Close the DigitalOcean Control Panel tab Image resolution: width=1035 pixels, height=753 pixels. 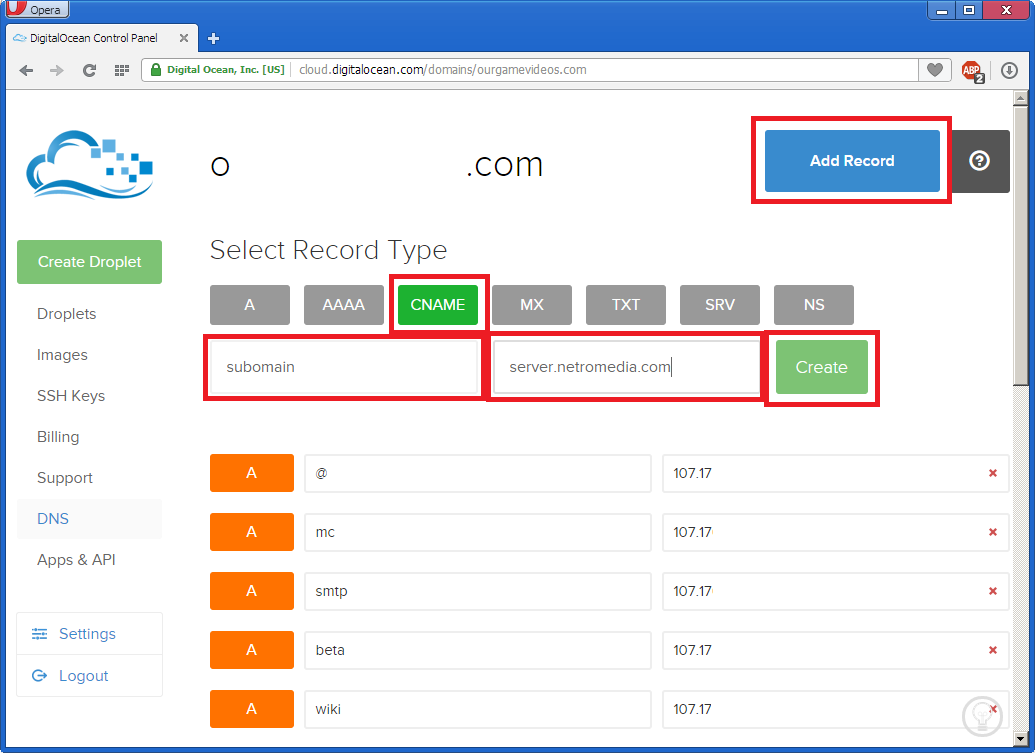tap(184, 38)
